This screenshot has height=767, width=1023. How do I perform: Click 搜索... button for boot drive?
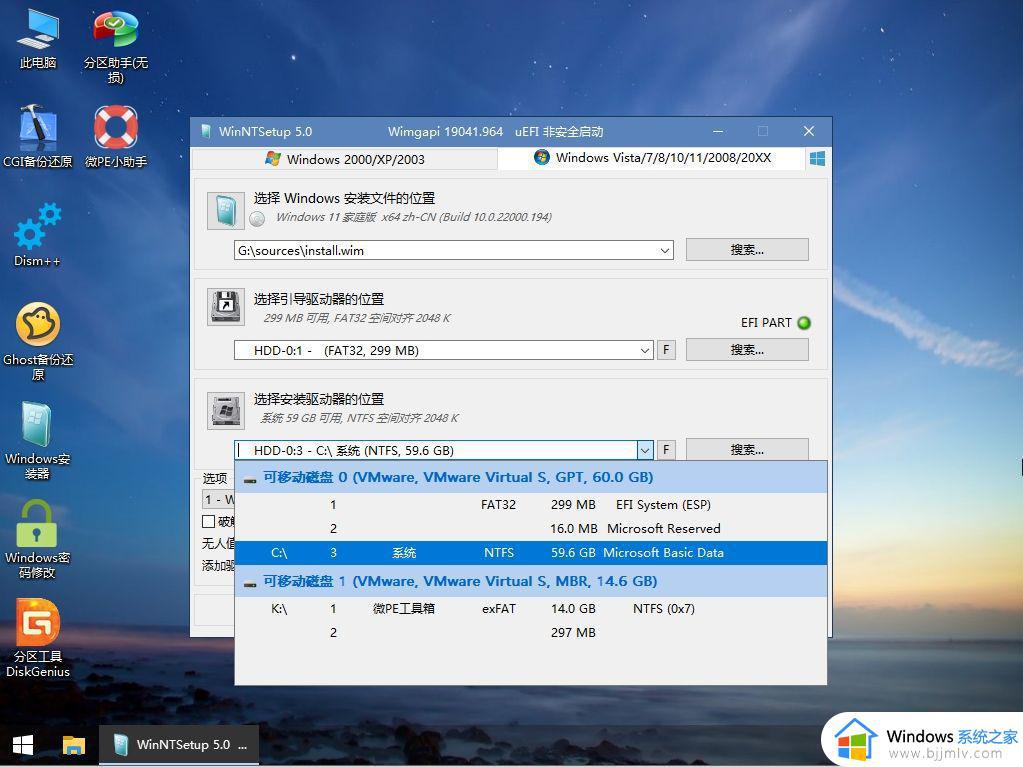coord(747,350)
